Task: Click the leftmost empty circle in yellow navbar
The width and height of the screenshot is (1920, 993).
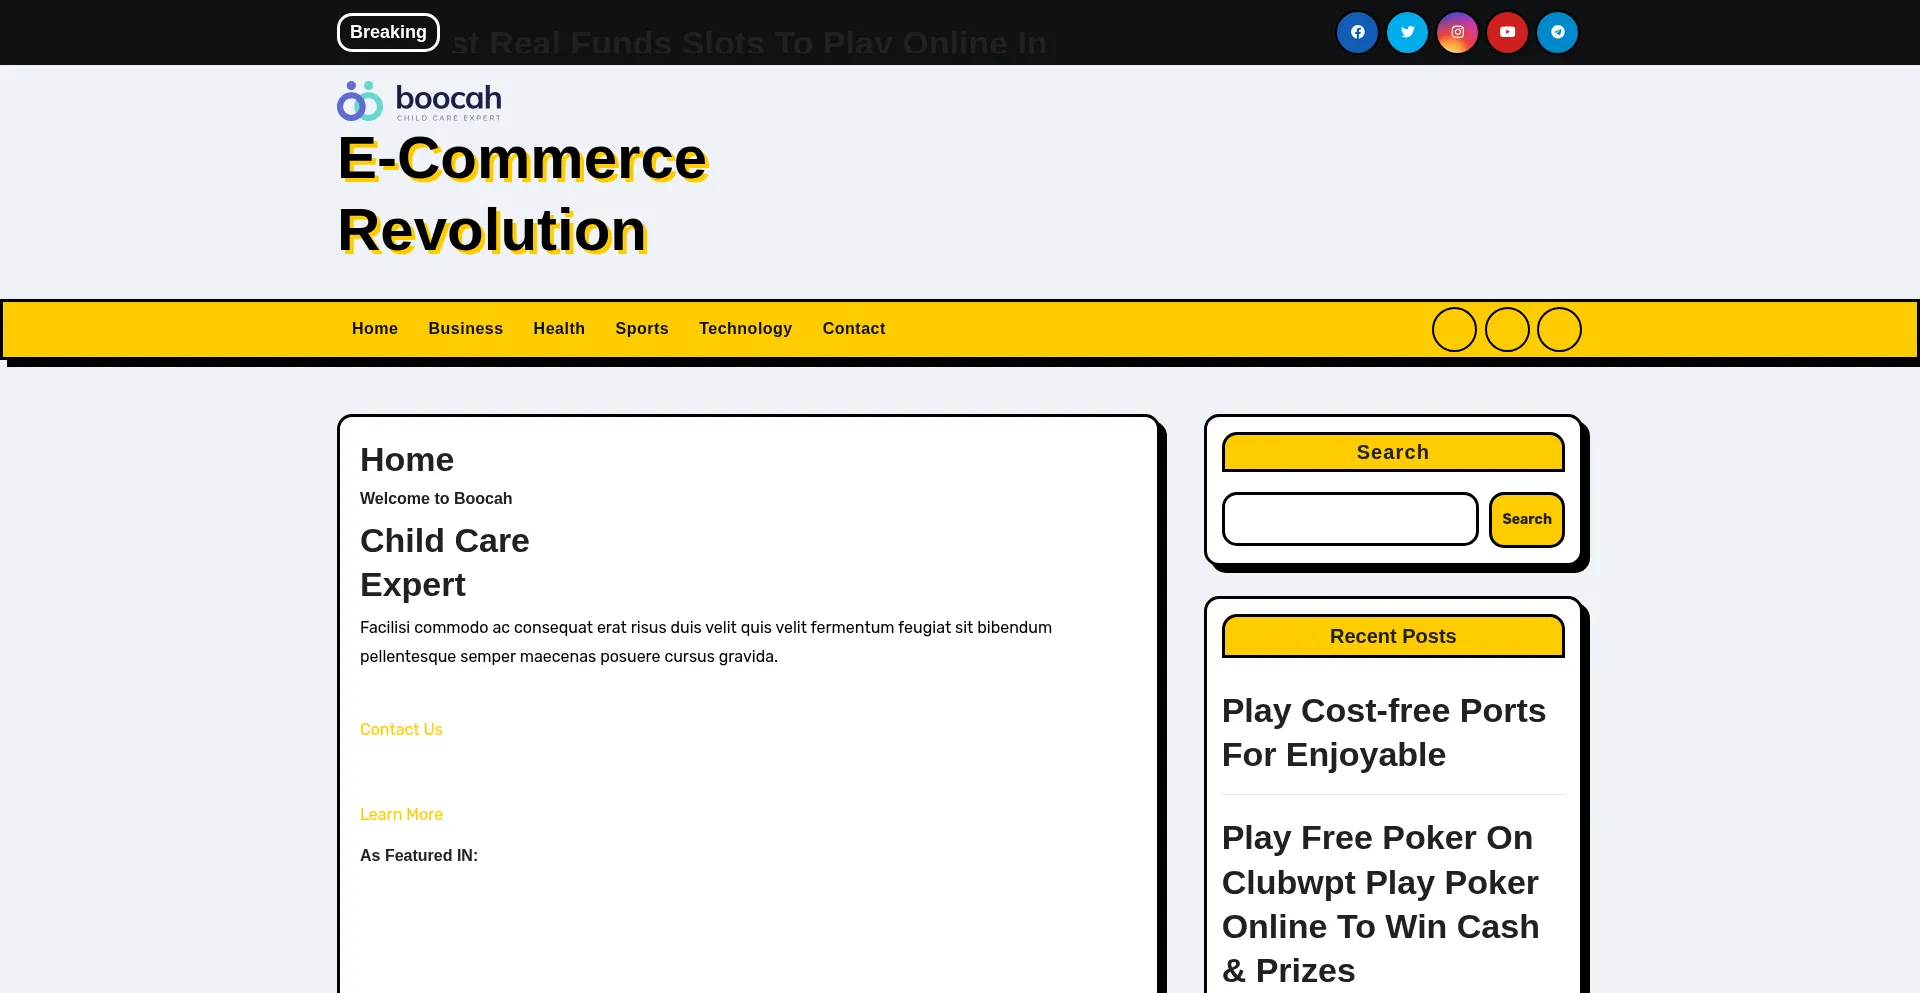Action: pyautogui.click(x=1454, y=329)
